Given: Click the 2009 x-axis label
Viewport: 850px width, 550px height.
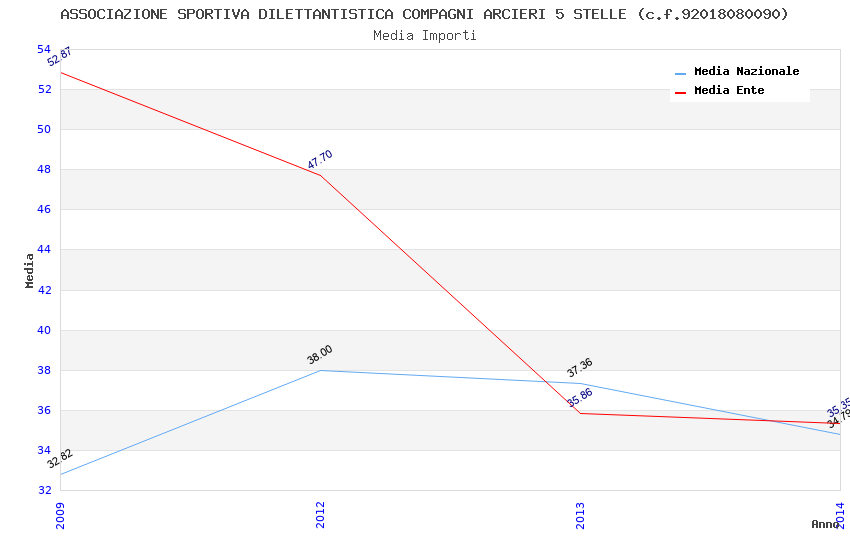Looking at the screenshot, I should pyautogui.click(x=60, y=515).
